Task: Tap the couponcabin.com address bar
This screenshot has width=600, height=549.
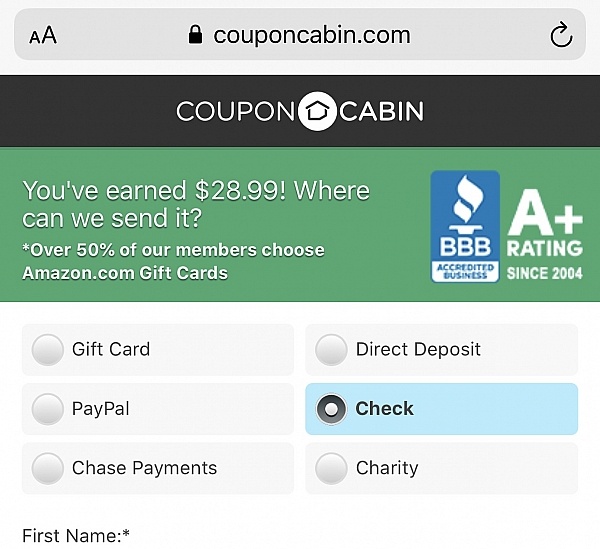Action: pyautogui.click(x=300, y=34)
